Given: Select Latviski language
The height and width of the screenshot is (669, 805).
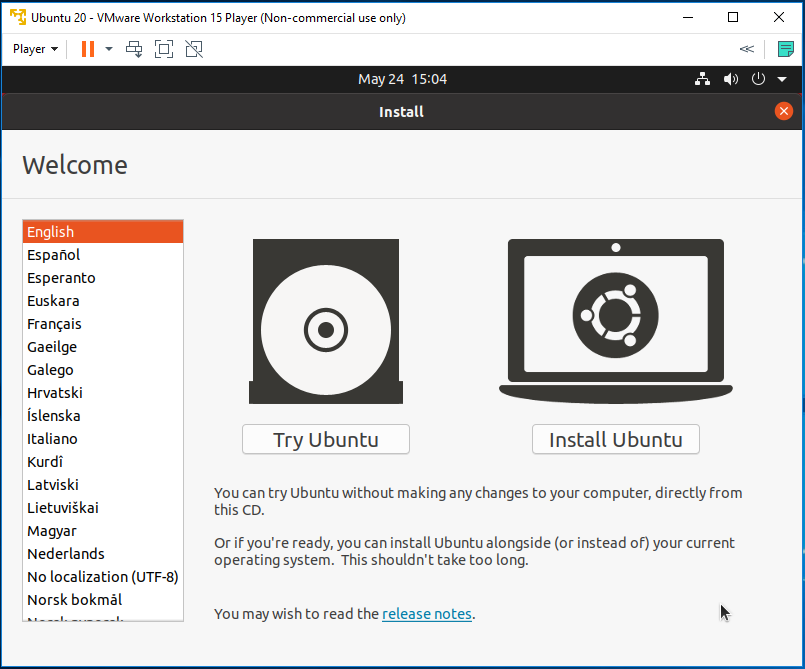Looking at the screenshot, I should tap(103, 485).
